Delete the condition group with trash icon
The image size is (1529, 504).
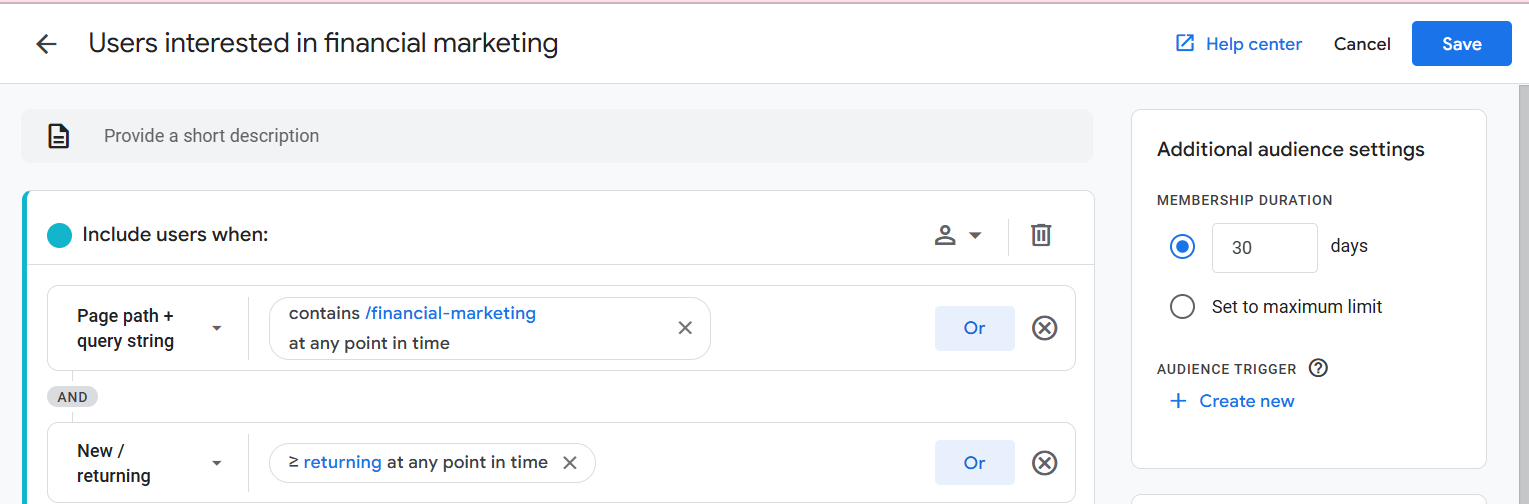1041,235
